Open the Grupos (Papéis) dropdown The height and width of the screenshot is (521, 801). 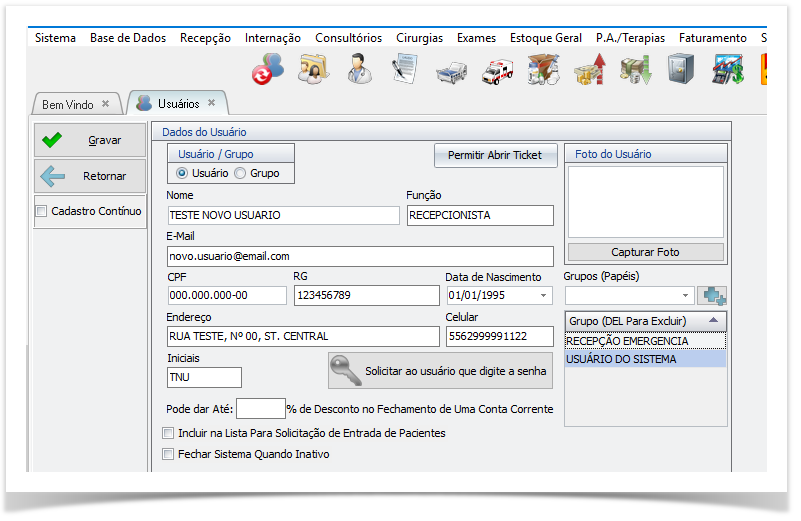tap(685, 295)
